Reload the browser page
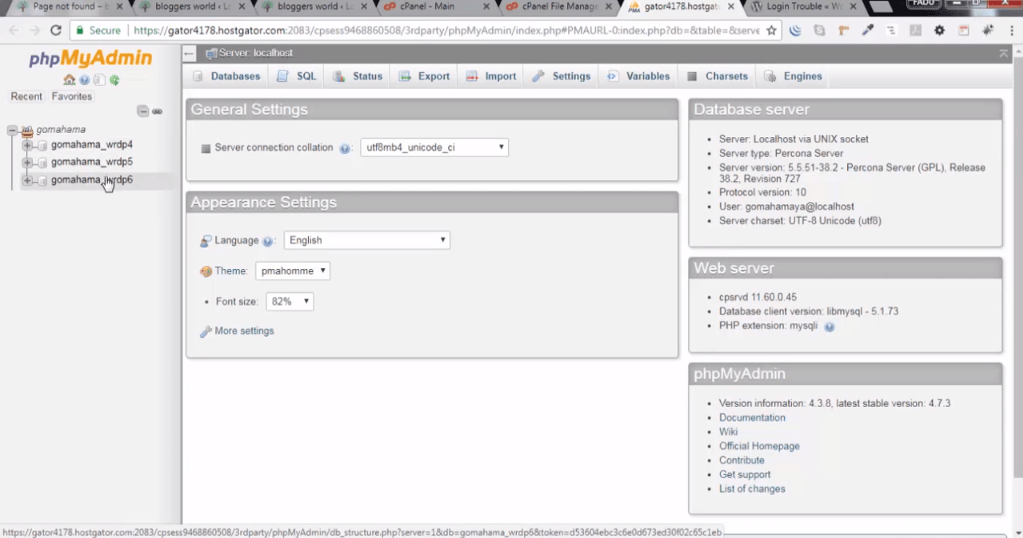 56,30
